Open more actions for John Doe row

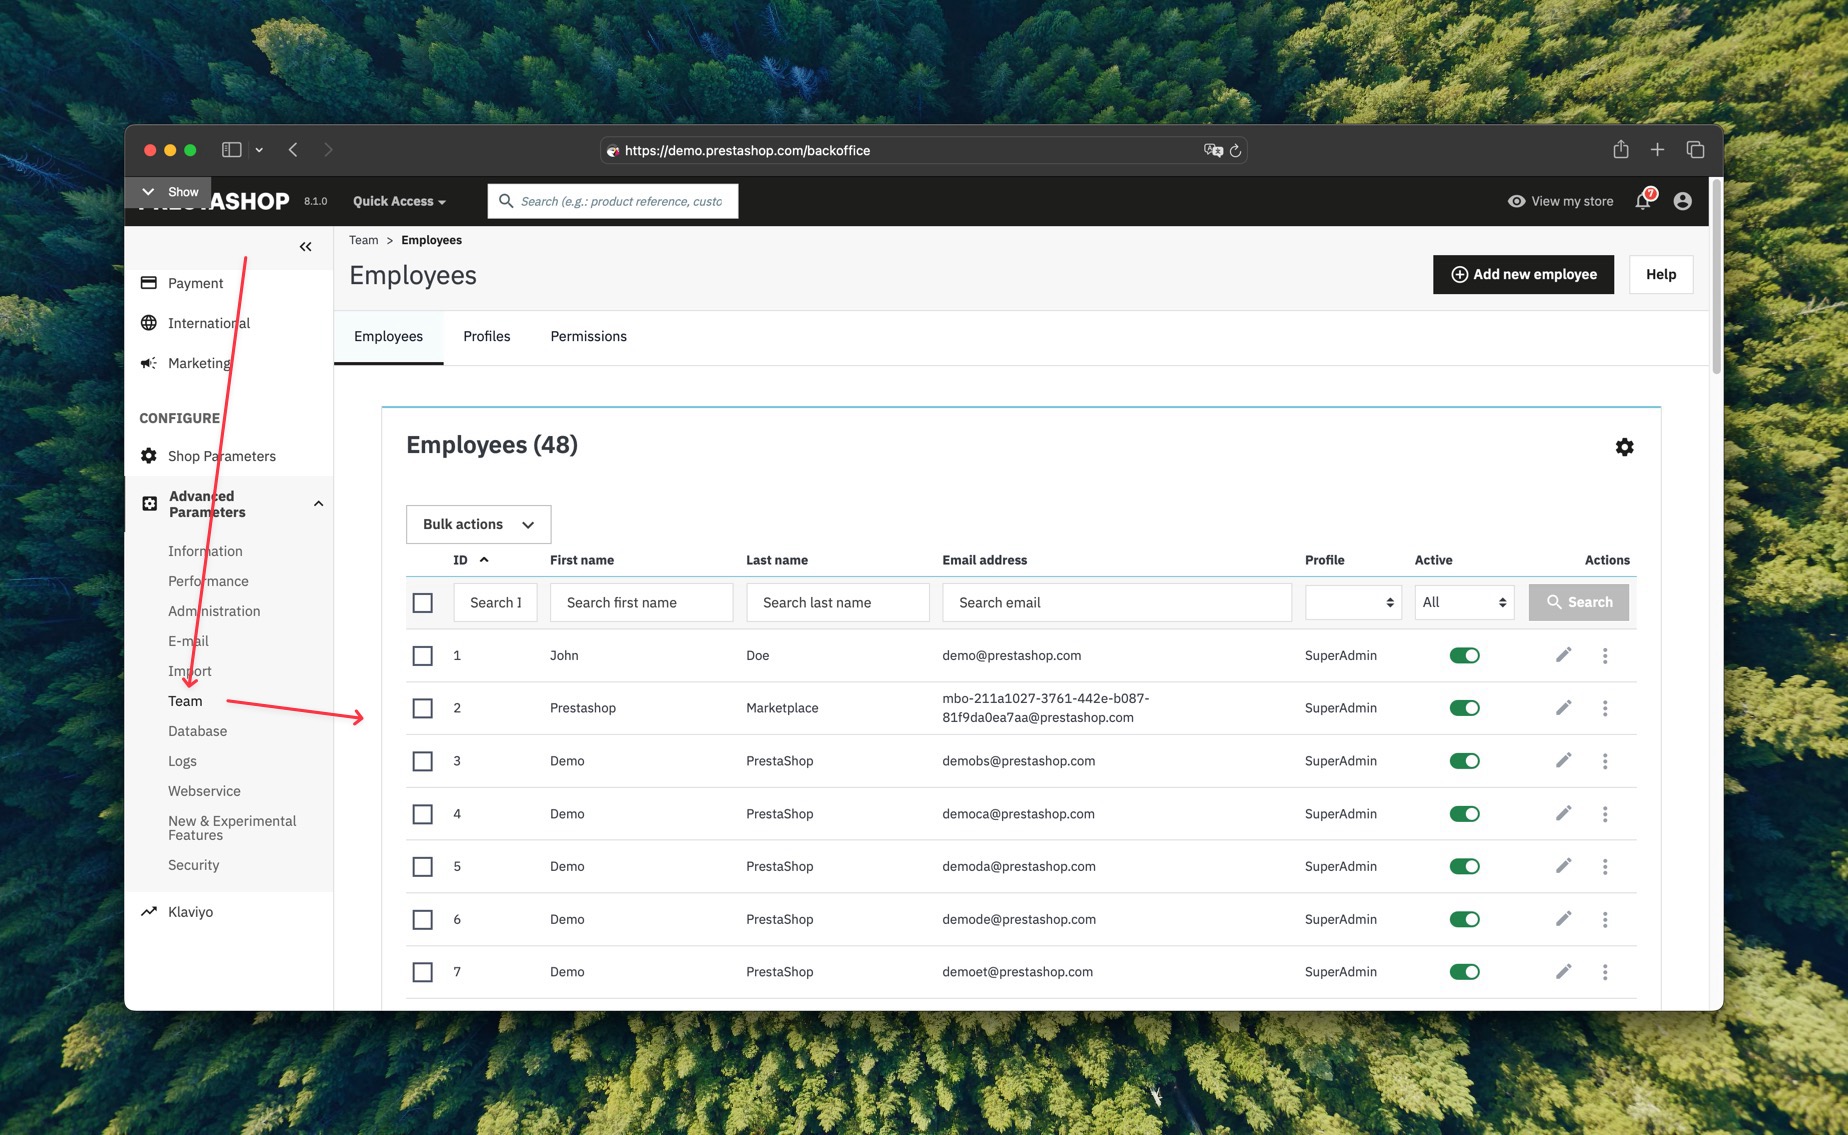[1605, 656]
